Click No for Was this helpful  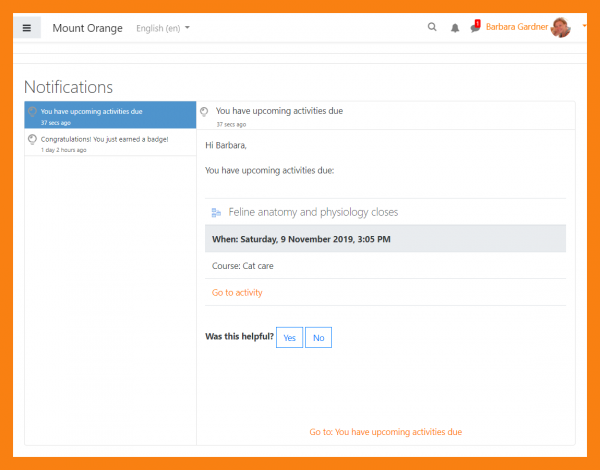tap(318, 338)
